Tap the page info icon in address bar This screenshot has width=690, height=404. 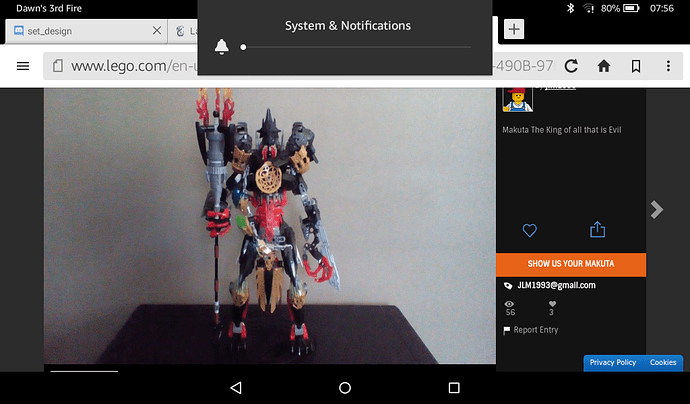click(58, 66)
